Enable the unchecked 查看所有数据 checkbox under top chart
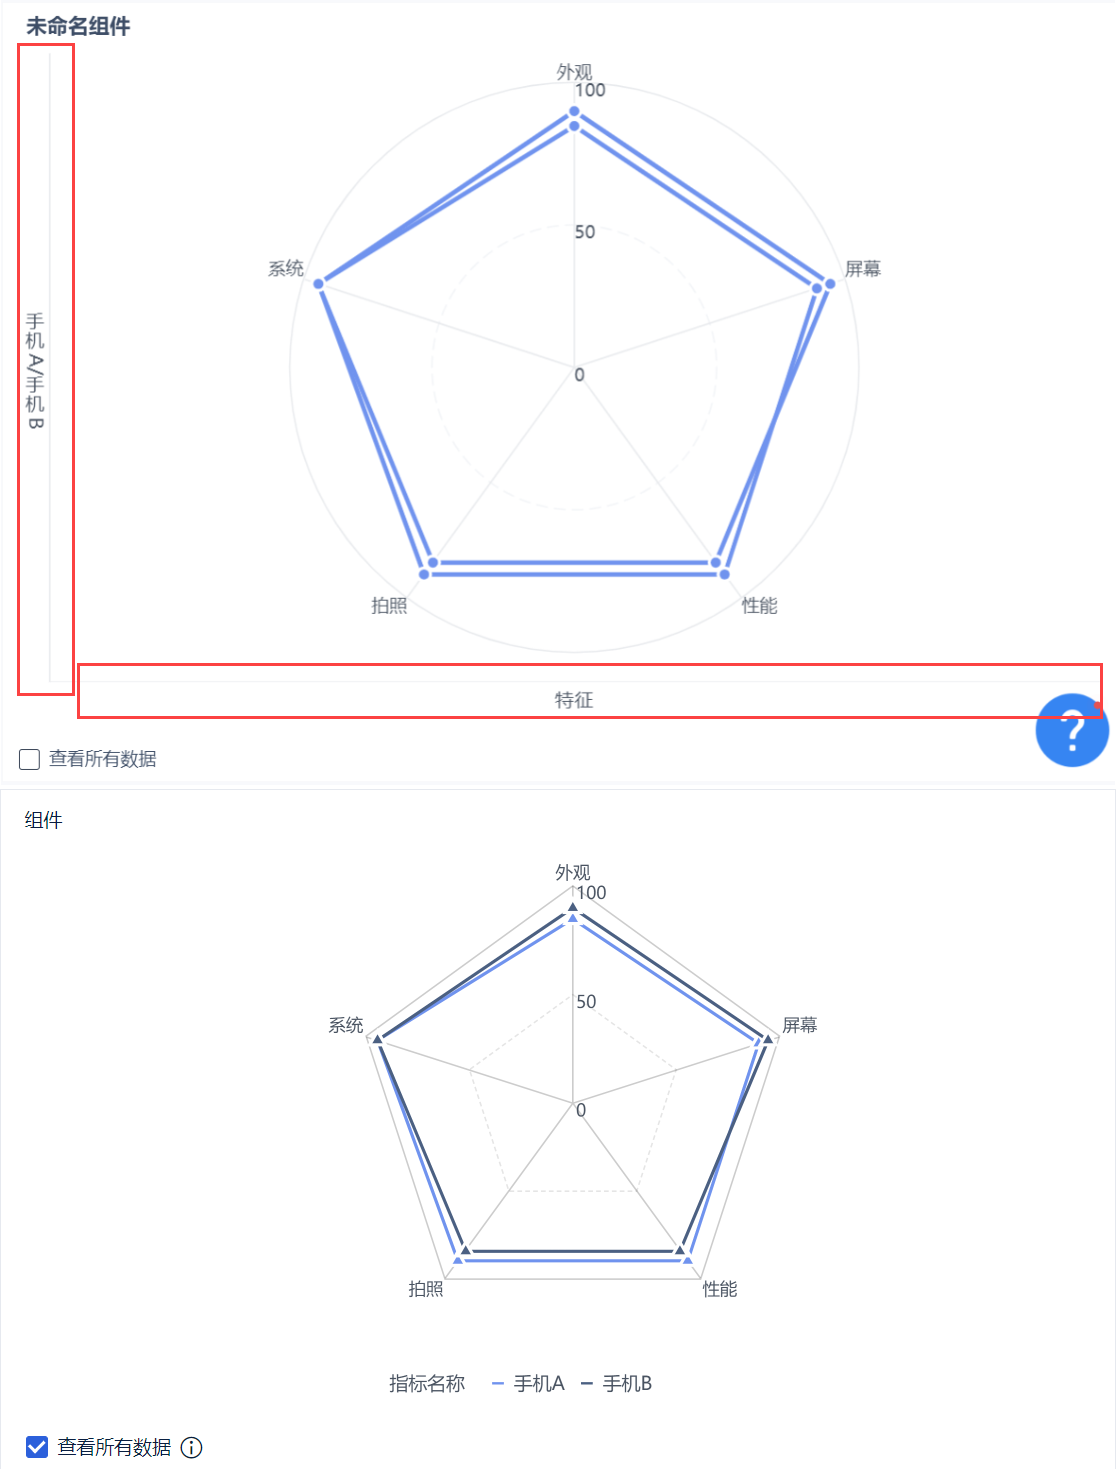Image resolution: width=1117 pixels, height=1469 pixels. (30, 759)
